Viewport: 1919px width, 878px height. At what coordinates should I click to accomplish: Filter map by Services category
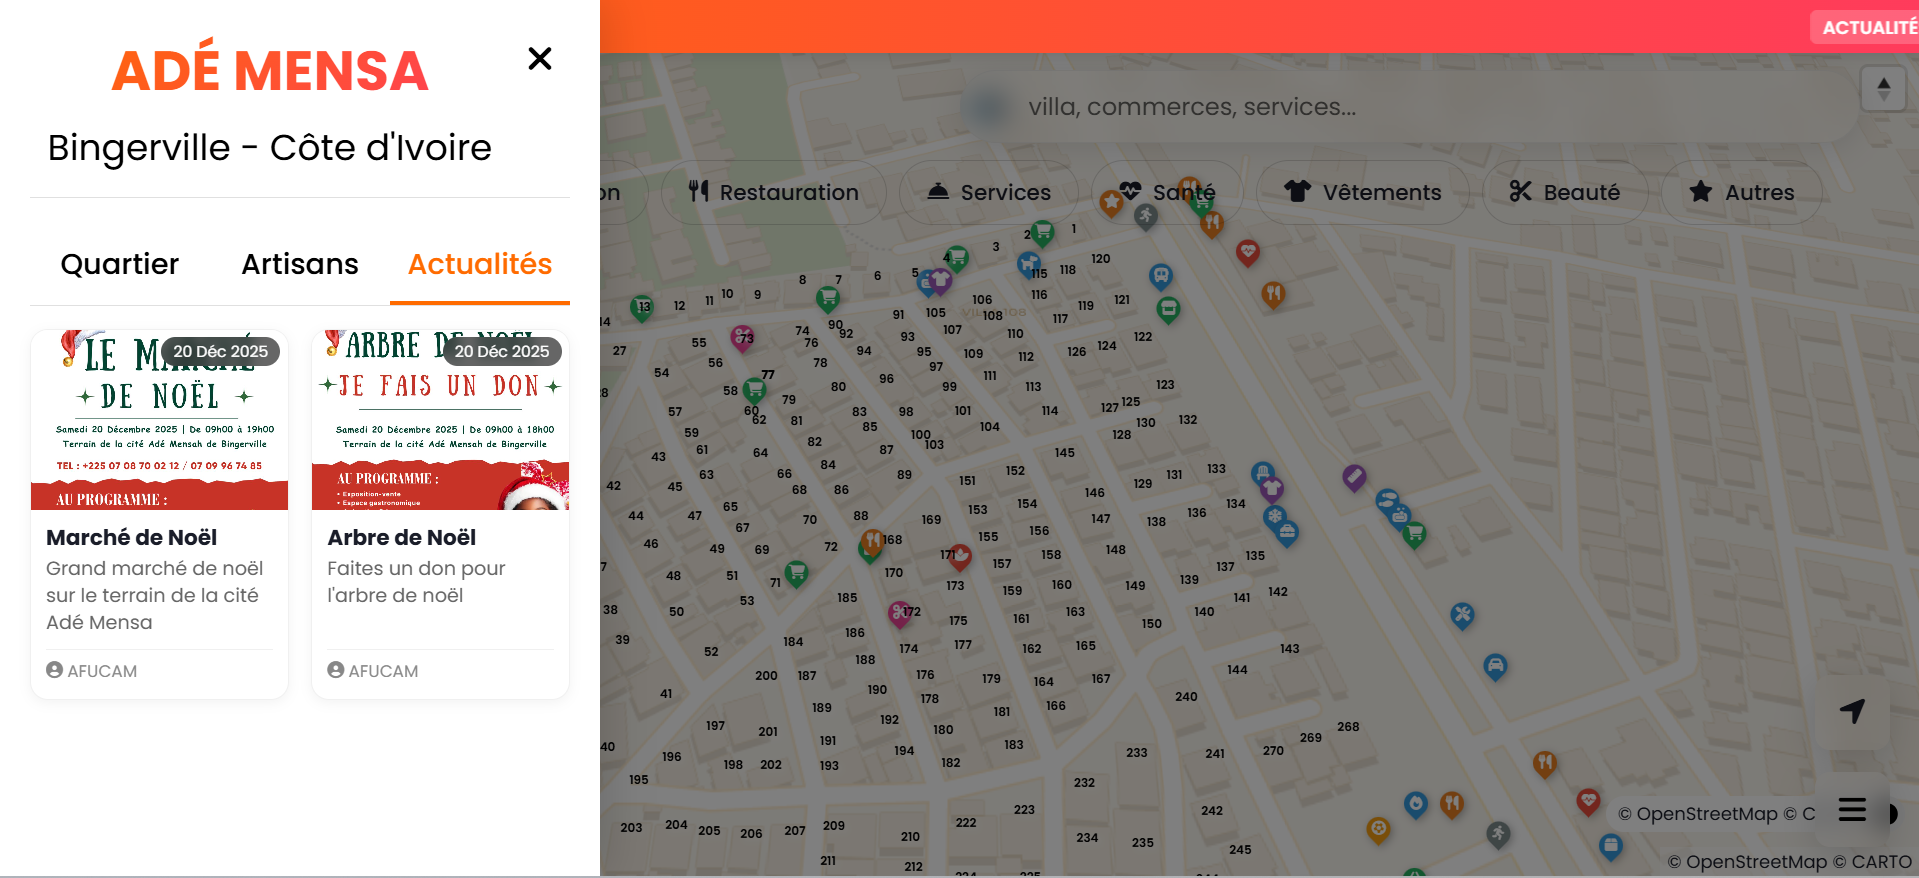989,192
